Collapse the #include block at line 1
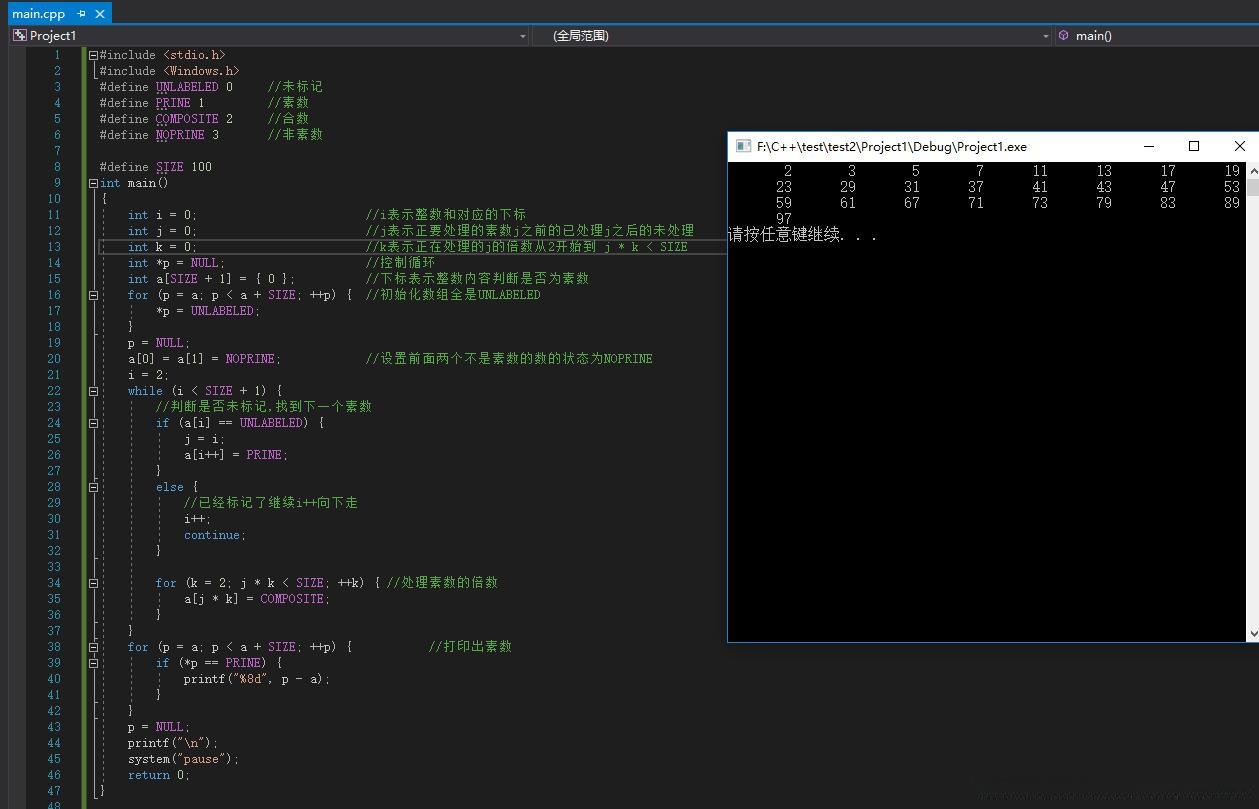Viewport: 1259px width, 809px height. coord(93,55)
